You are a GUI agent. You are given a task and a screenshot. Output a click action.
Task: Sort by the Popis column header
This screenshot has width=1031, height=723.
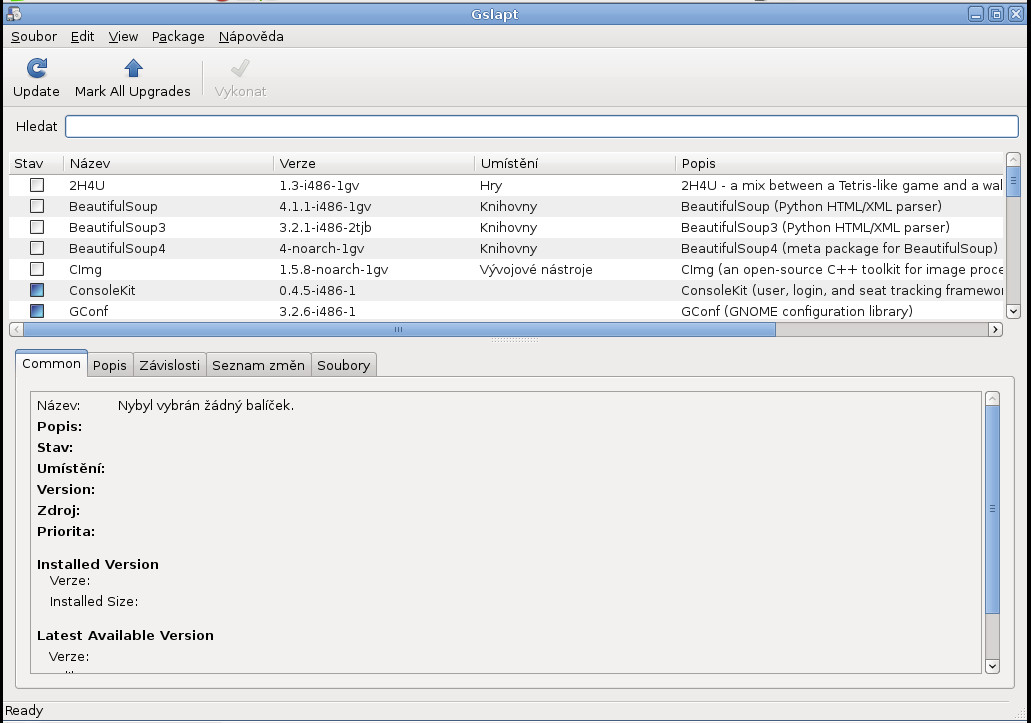coord(840,164)
